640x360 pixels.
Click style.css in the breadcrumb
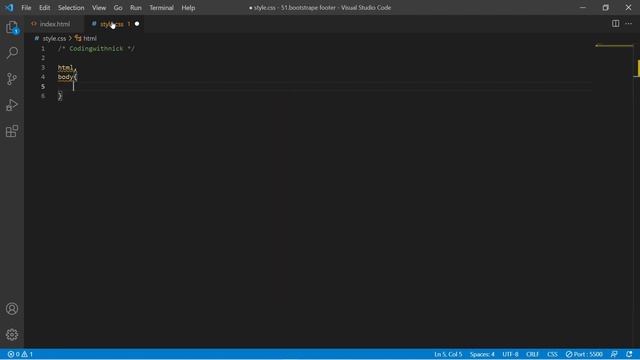coord(54,38)
